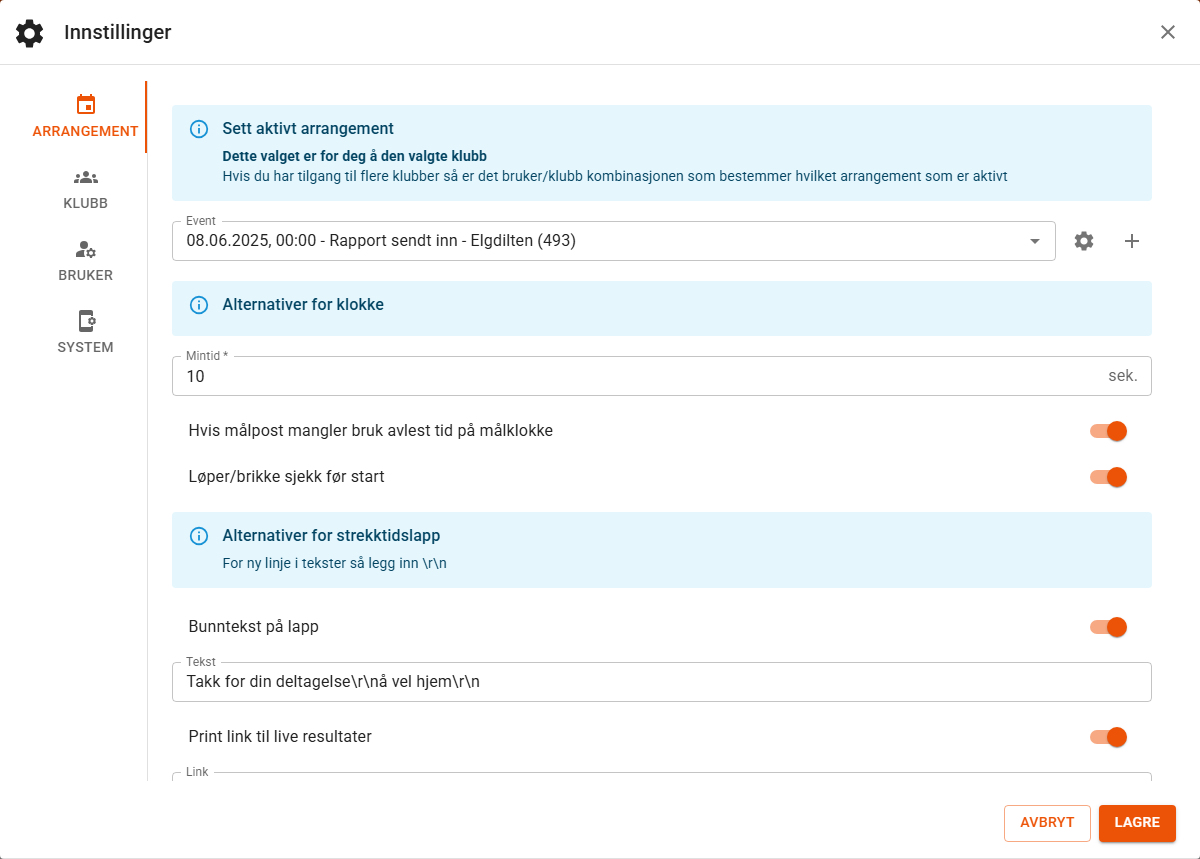Image resolution: width=1200 pixels, height=859 pixels.
Task: Edit the Tekst footer field
Action: pos(662,682)
